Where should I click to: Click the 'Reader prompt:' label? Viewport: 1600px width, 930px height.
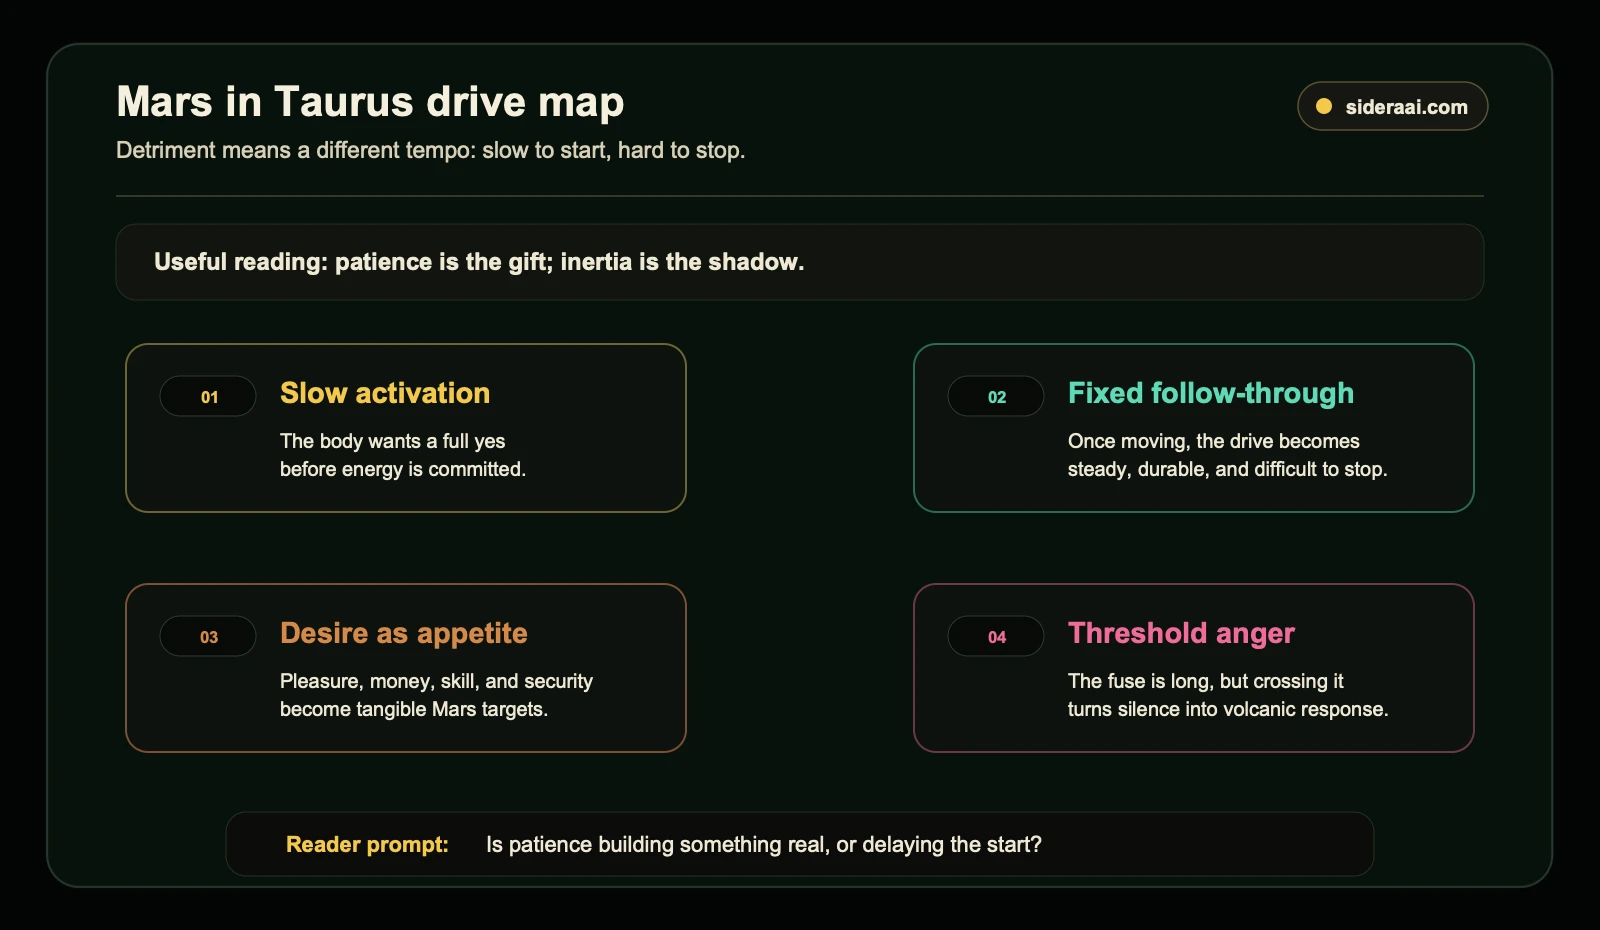367,844
